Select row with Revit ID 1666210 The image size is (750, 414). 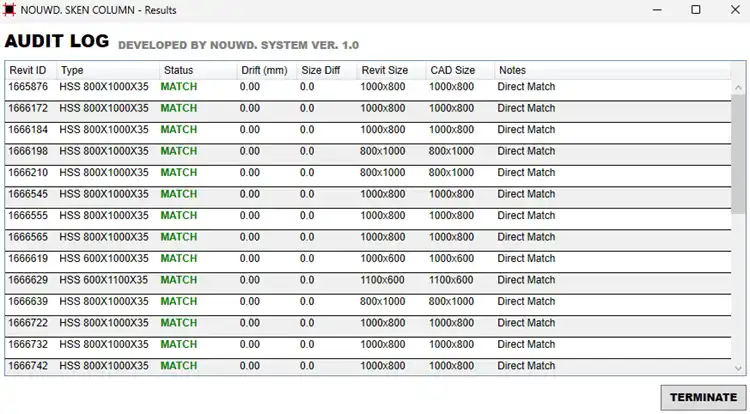[x=368, y=175]
